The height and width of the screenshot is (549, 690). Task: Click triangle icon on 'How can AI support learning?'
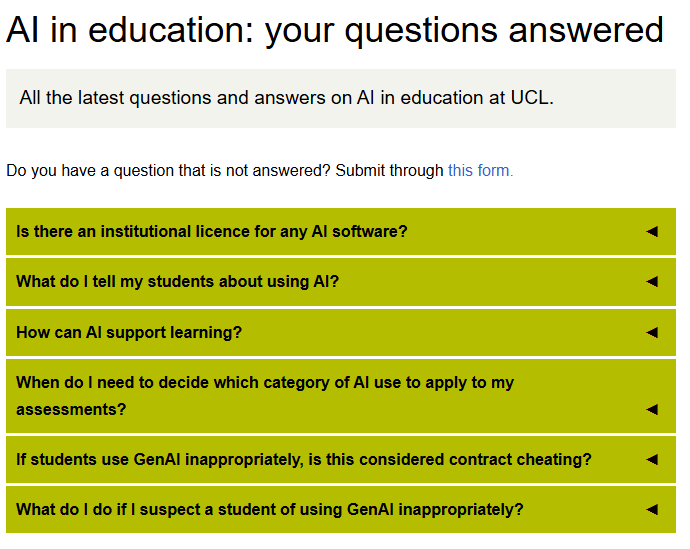[652, 332]
